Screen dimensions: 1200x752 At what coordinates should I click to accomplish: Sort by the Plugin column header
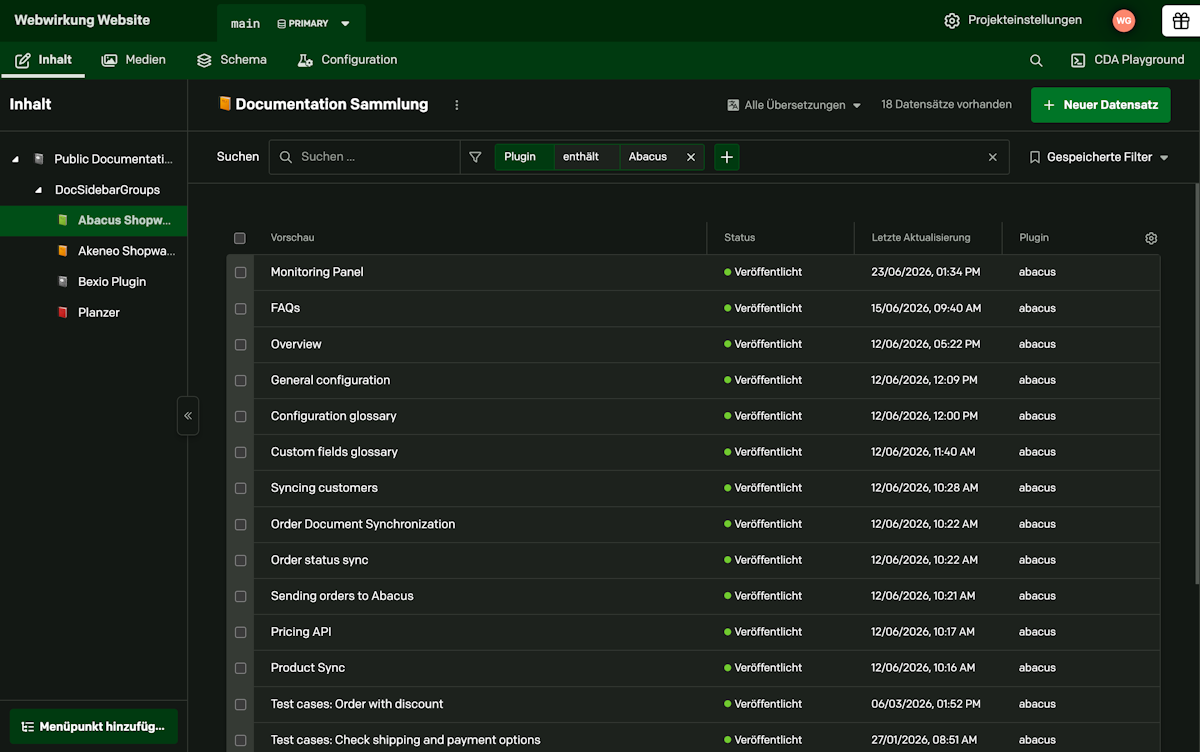click(1034, 238)
